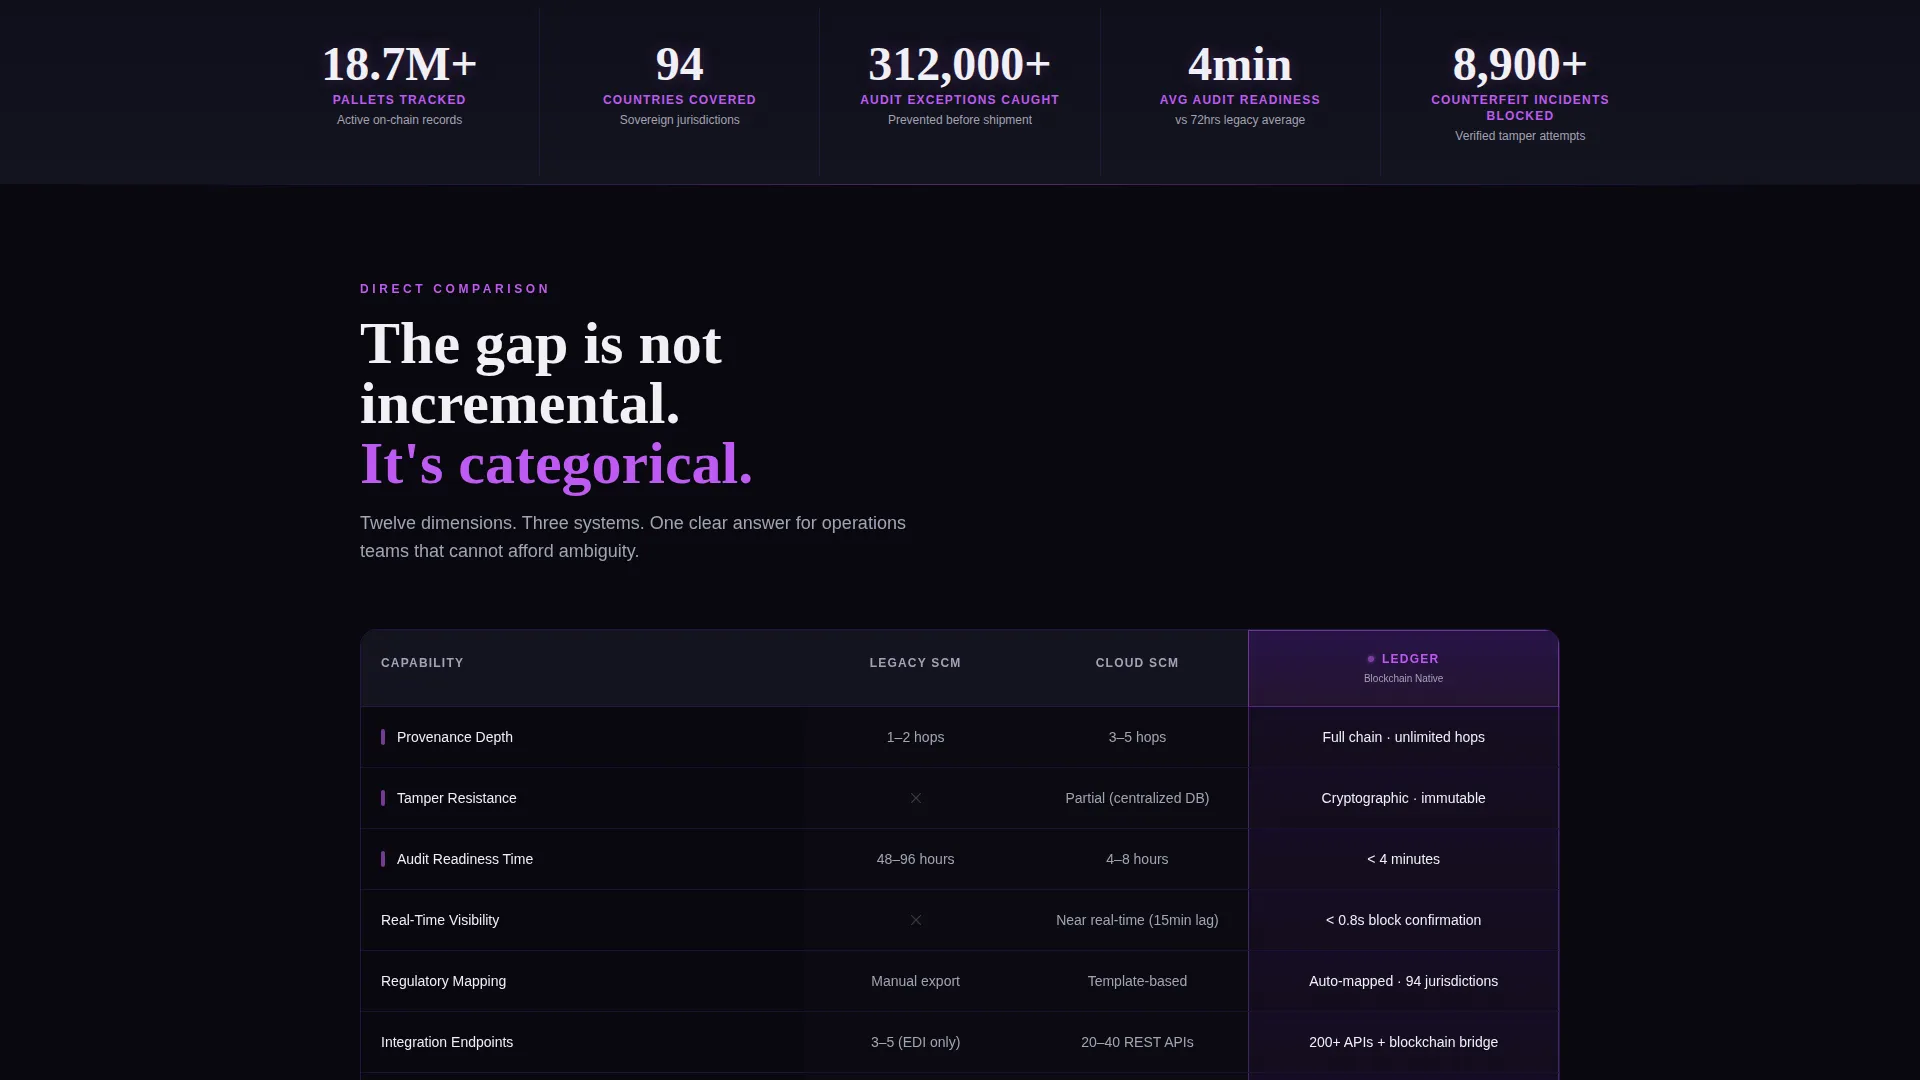Image resolution: width=1920 pixels, height=1080 pixels.
Task: Click 'Active on-chain records' caption
Action: tap(399, 120)
